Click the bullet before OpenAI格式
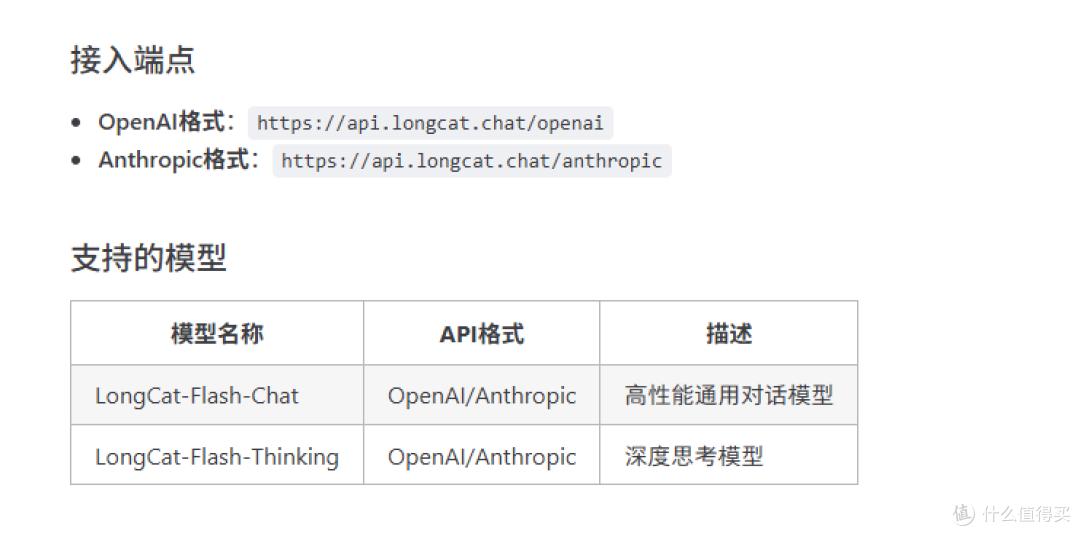Viewport: 1080px width, 536px height. [76, 123]
